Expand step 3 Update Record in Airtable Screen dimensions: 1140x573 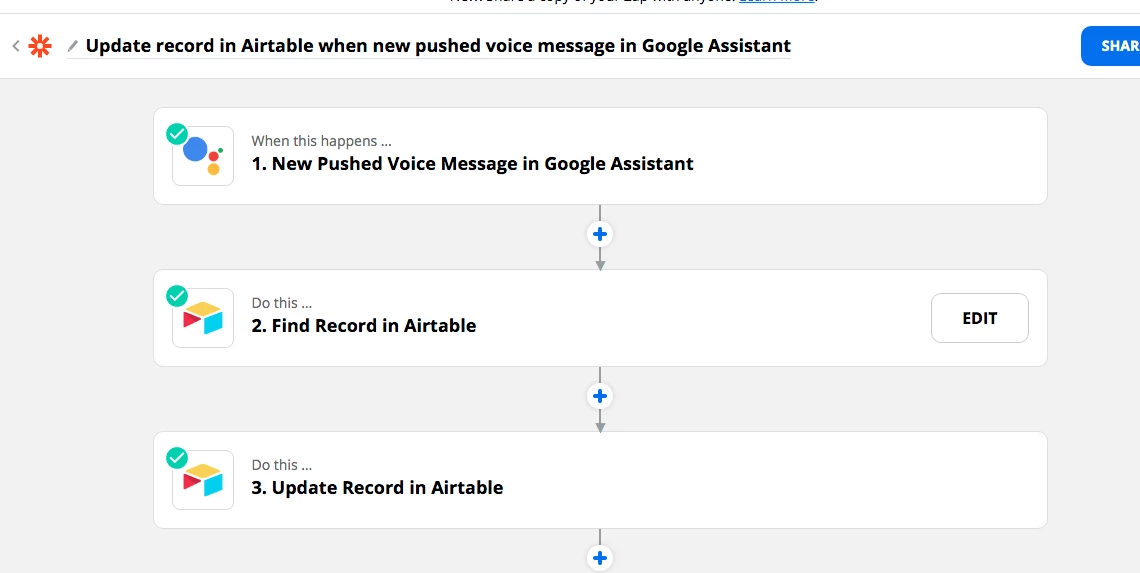pyautogui.click(x=600, y=480)
